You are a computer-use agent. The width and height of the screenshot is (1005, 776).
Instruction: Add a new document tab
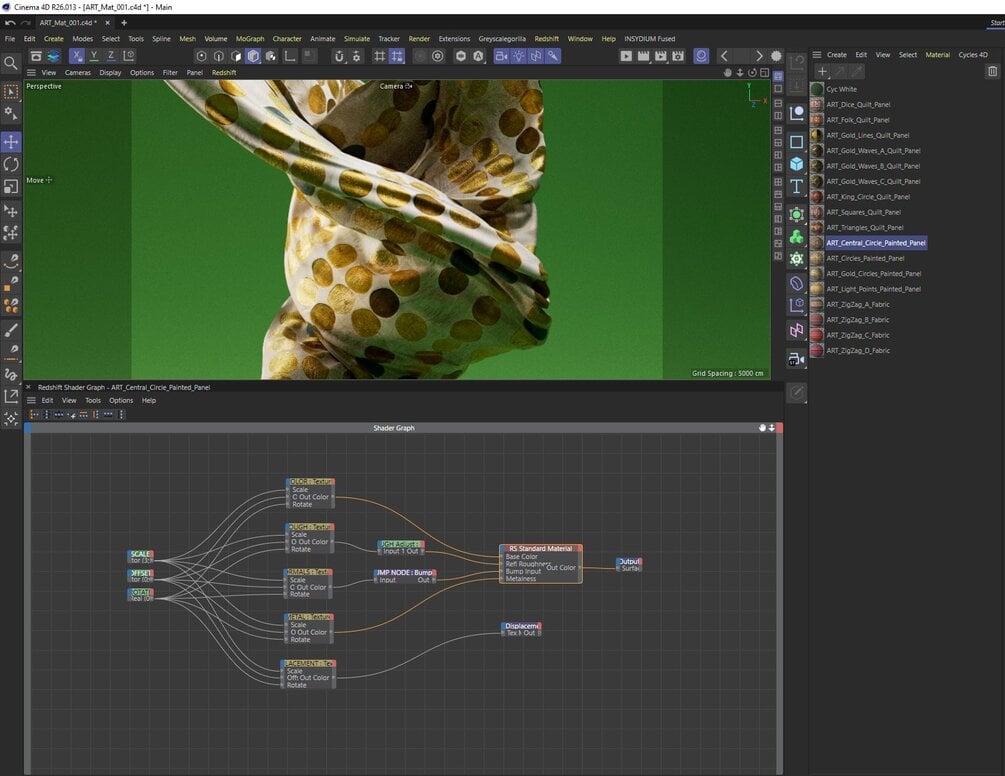pyautogui.click(x=124, y=22)
